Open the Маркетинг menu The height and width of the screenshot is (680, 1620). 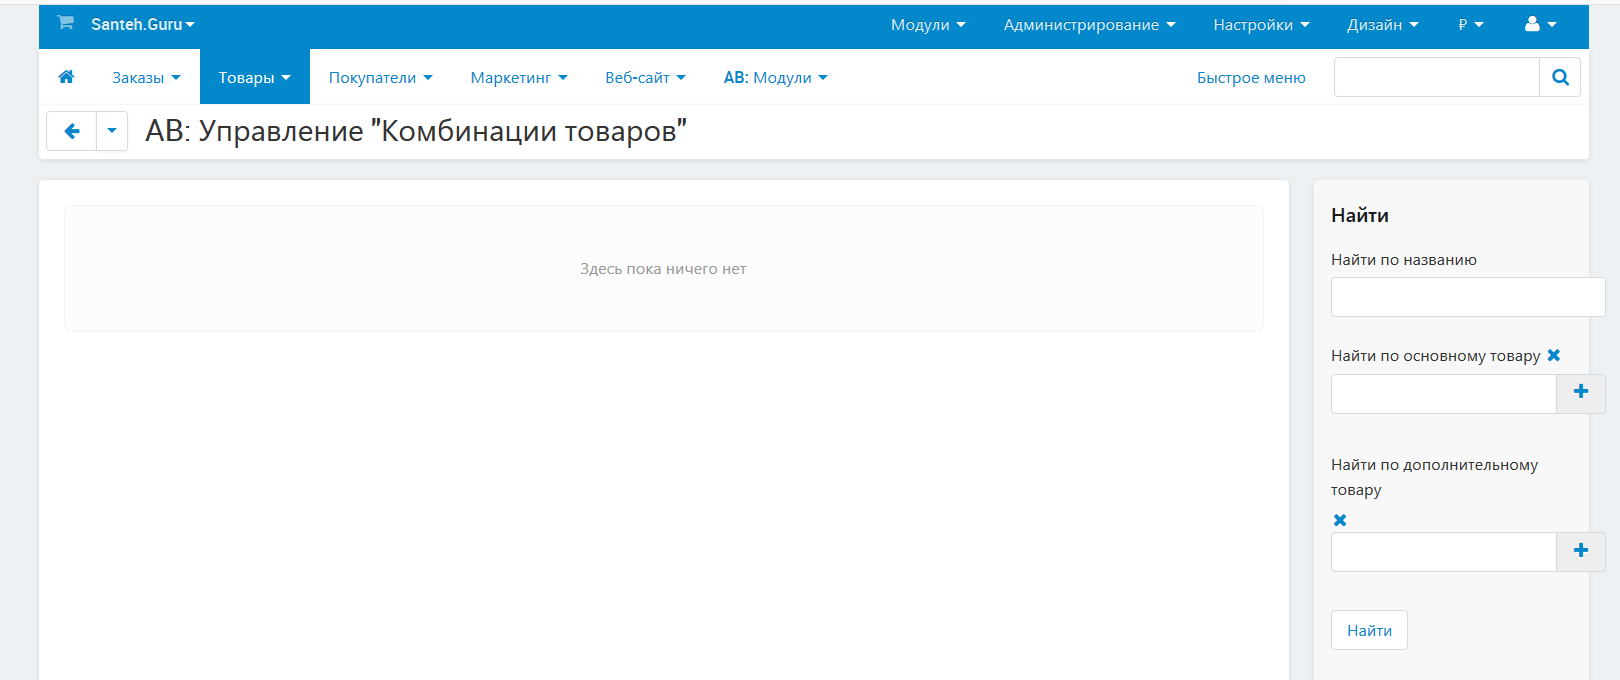tap(519, 77)
